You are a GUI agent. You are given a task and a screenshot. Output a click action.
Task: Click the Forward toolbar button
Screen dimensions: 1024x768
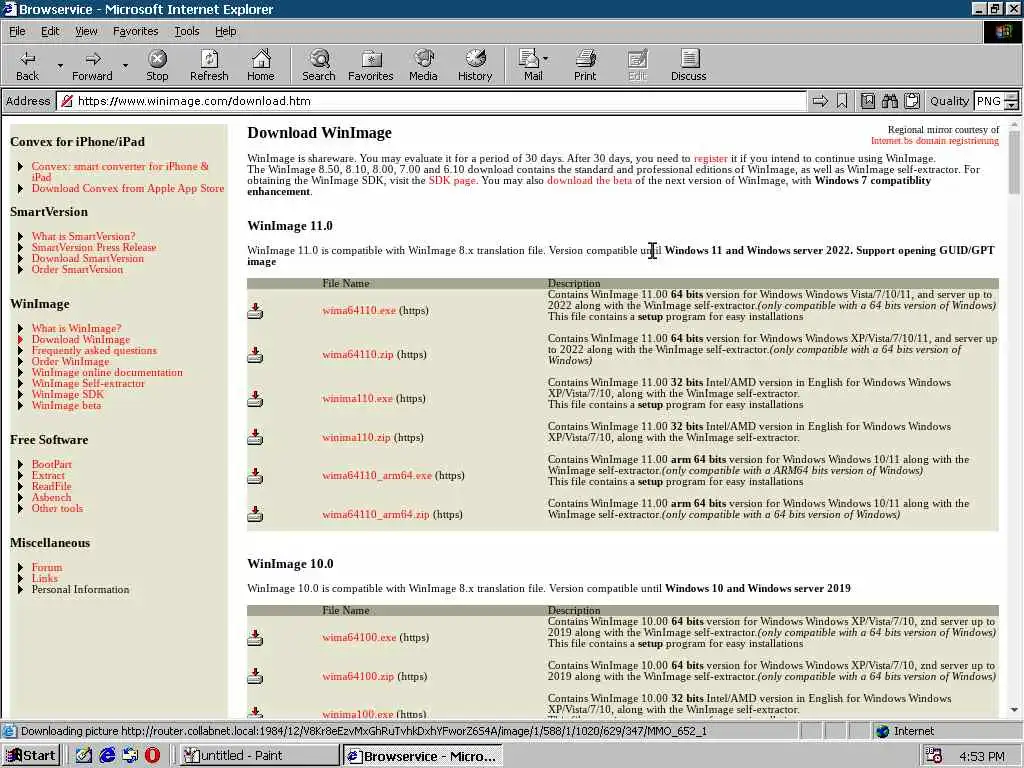(x=92, y=65)
